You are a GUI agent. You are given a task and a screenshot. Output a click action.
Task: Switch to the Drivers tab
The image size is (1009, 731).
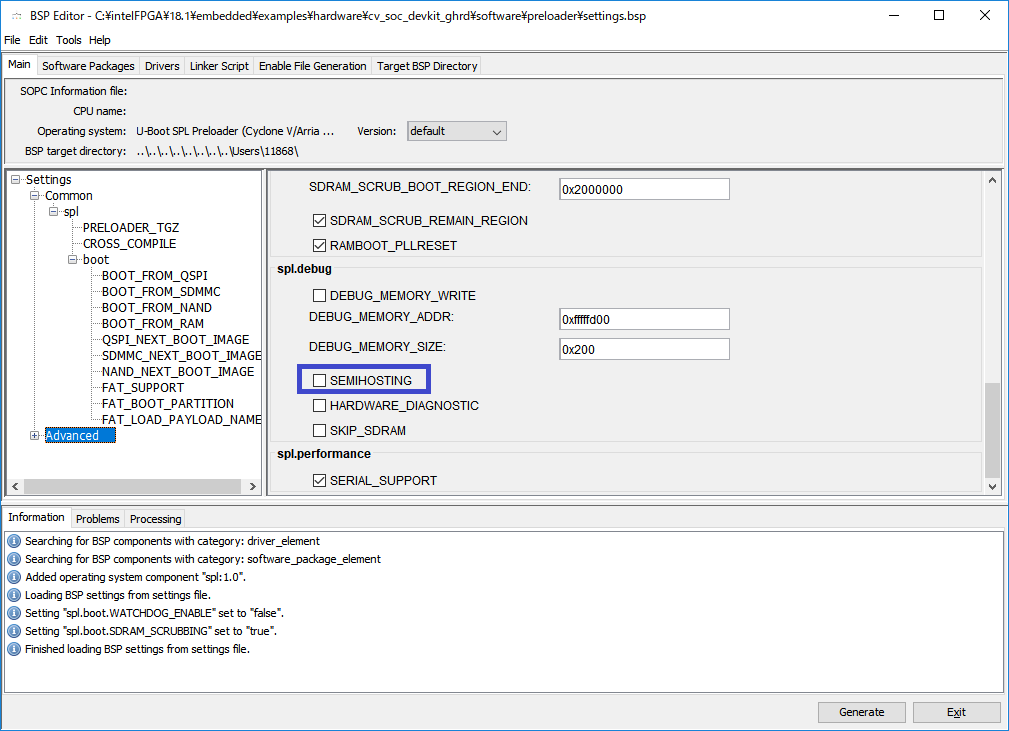point(161,65)
